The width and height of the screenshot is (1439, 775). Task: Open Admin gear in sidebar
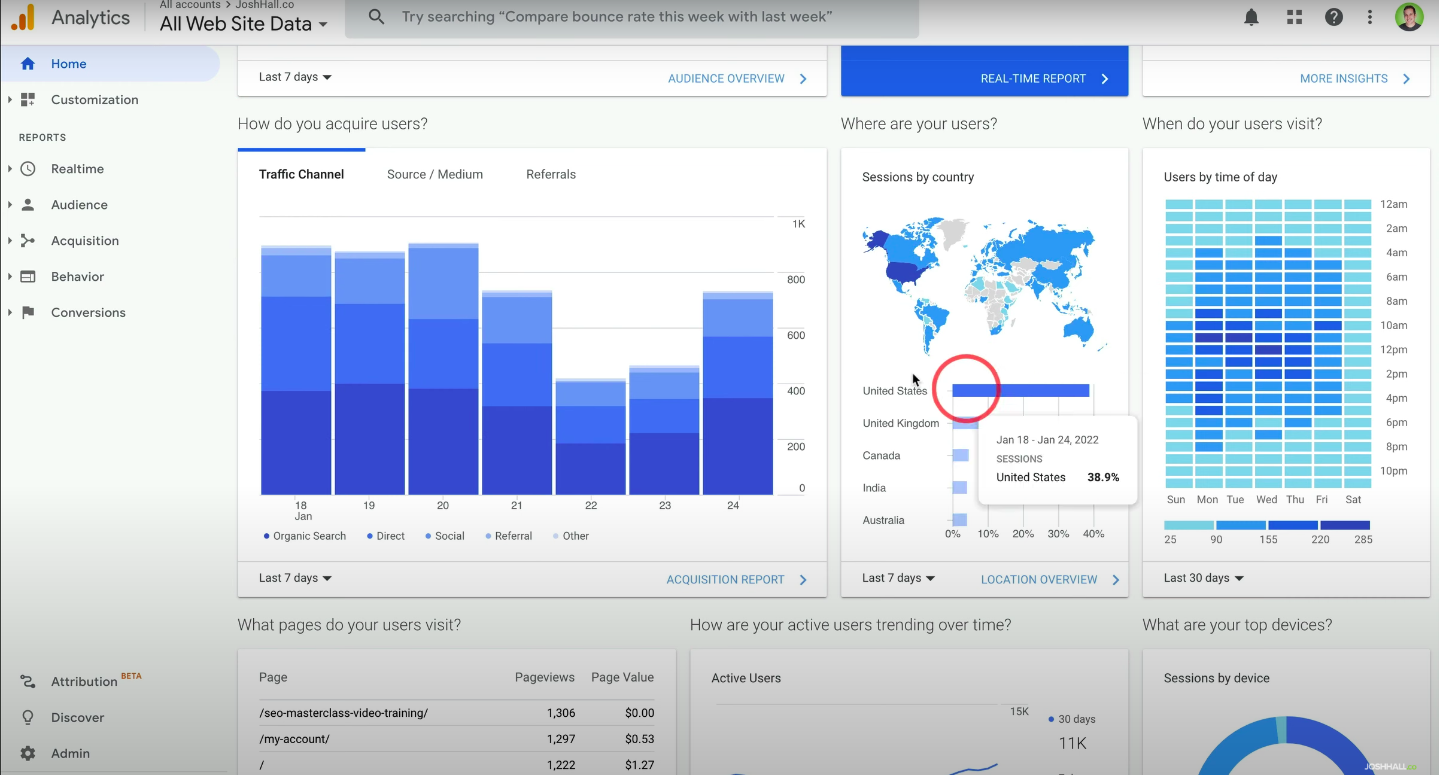click(69, 753)
